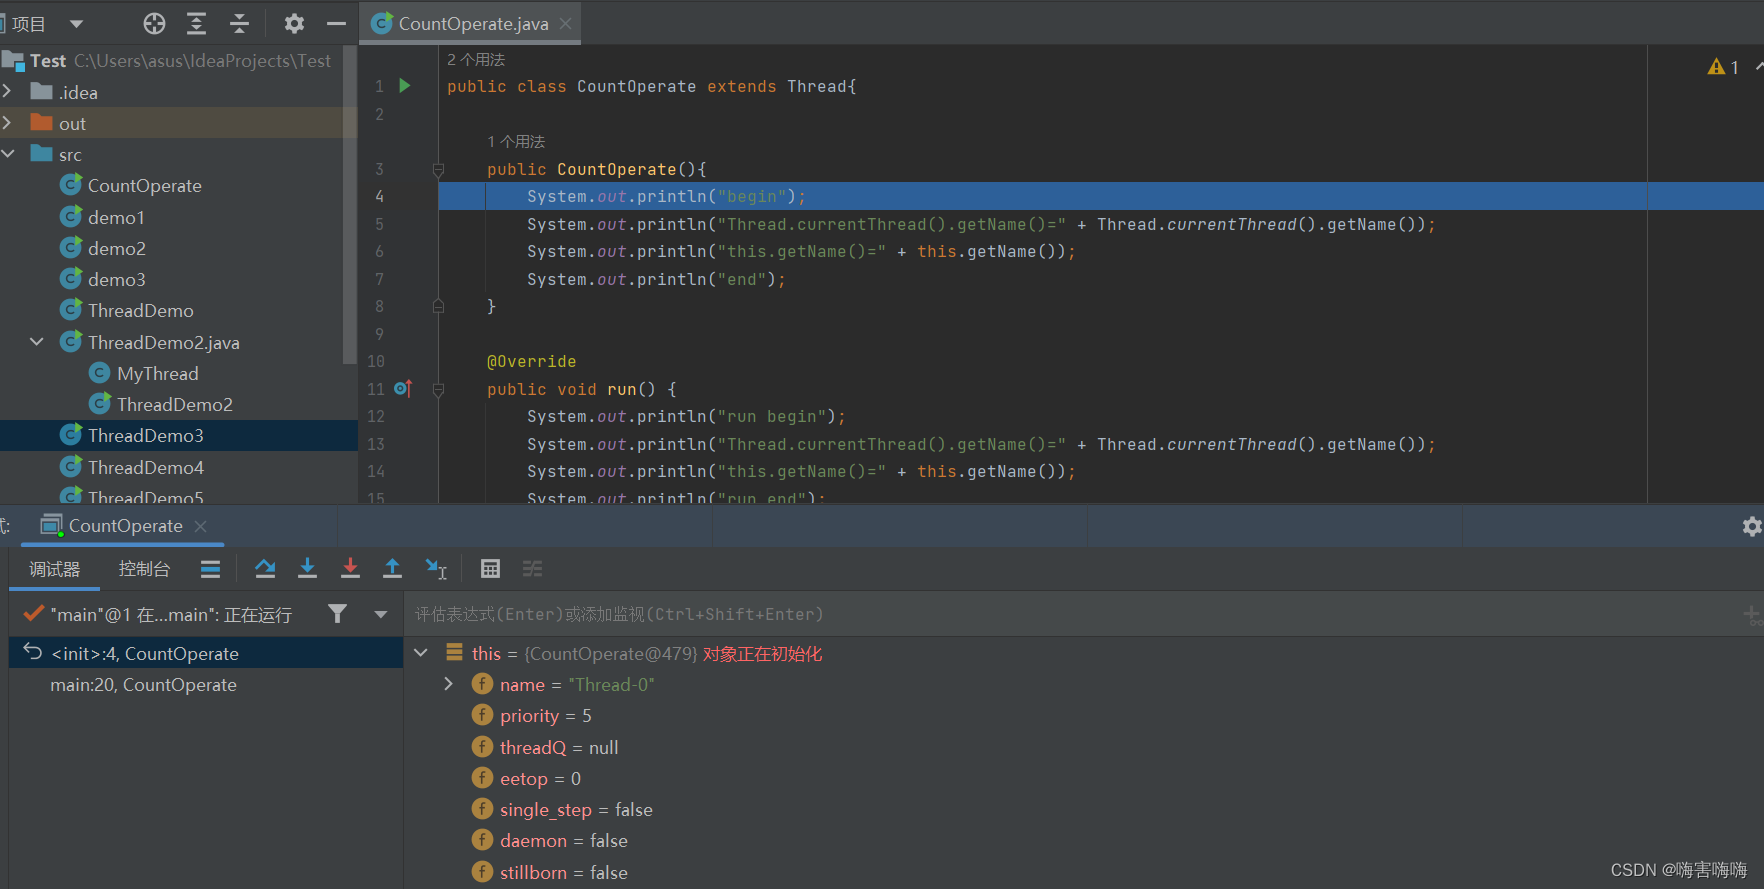The width and height of the screenshot is (1764, 889).
Task: Click the warning indicator showing 1 problem
Action: click(1723, 67)
